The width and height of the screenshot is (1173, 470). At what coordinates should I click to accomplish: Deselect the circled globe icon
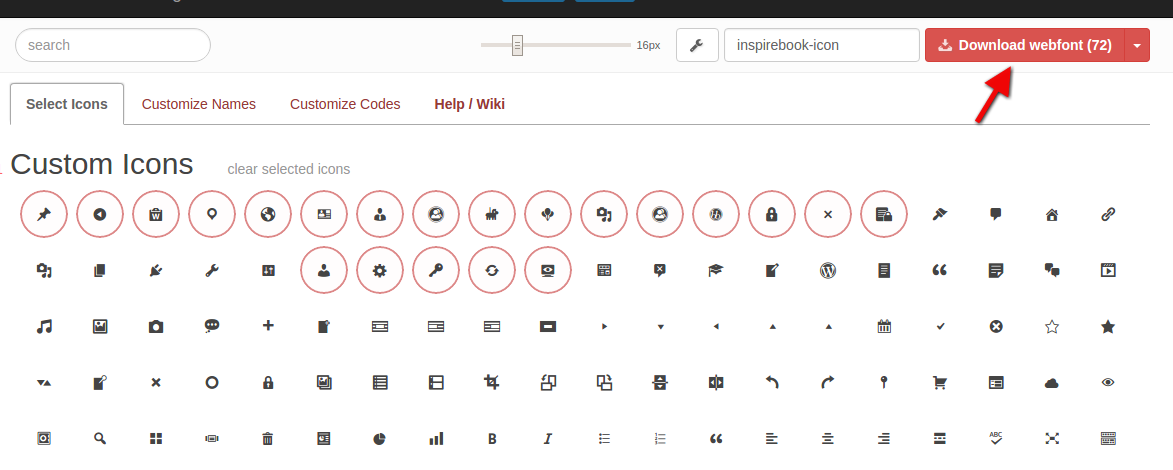pos(267,214)
